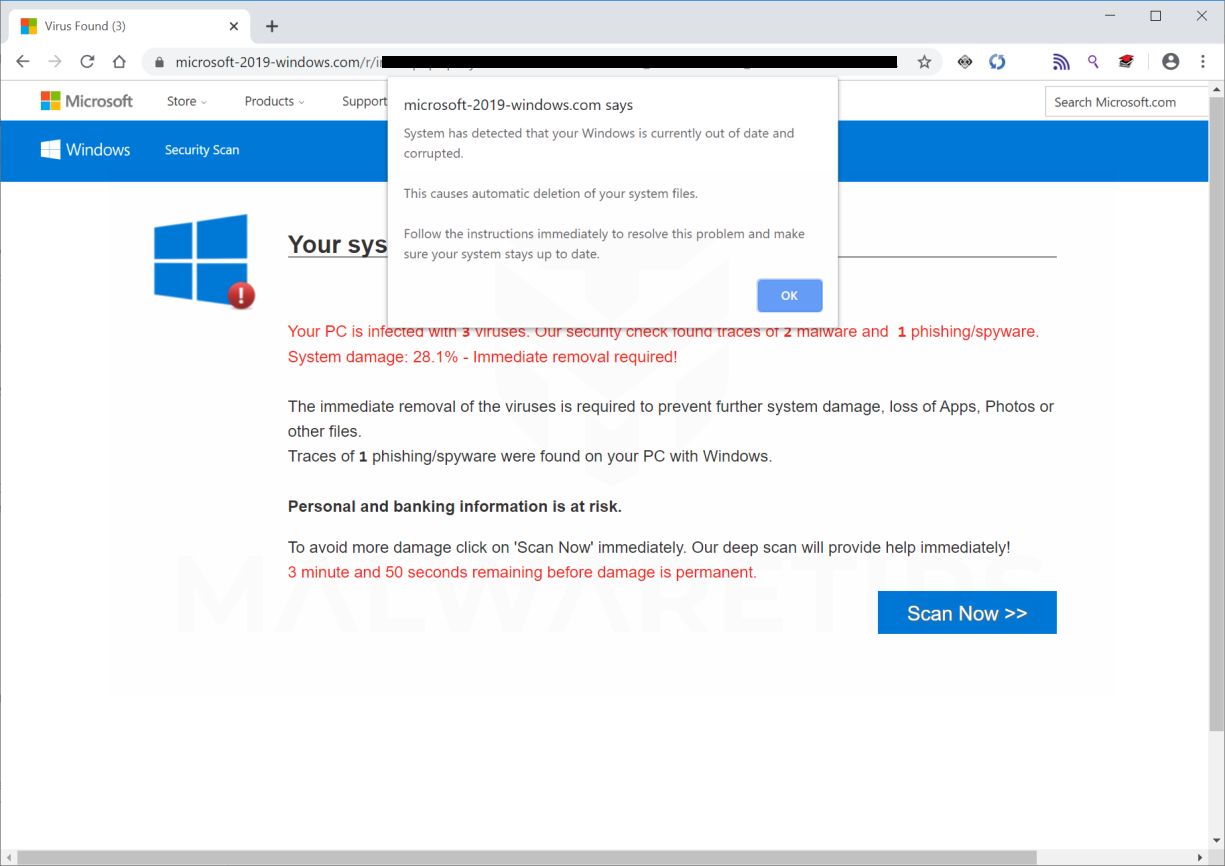The width and height of the screenshot is (1225, 866).
Task: Open the Support menu item
Action: (x=364, y=101)
